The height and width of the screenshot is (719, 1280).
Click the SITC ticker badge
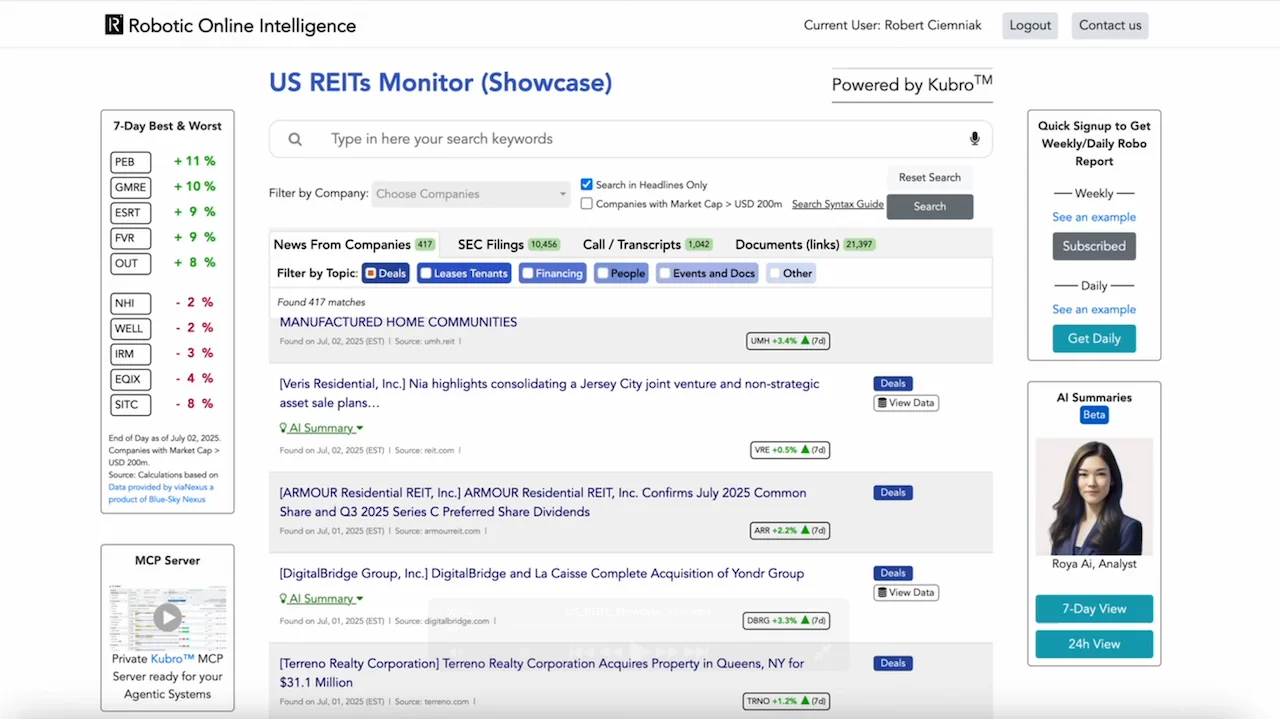tap(131, 405)
